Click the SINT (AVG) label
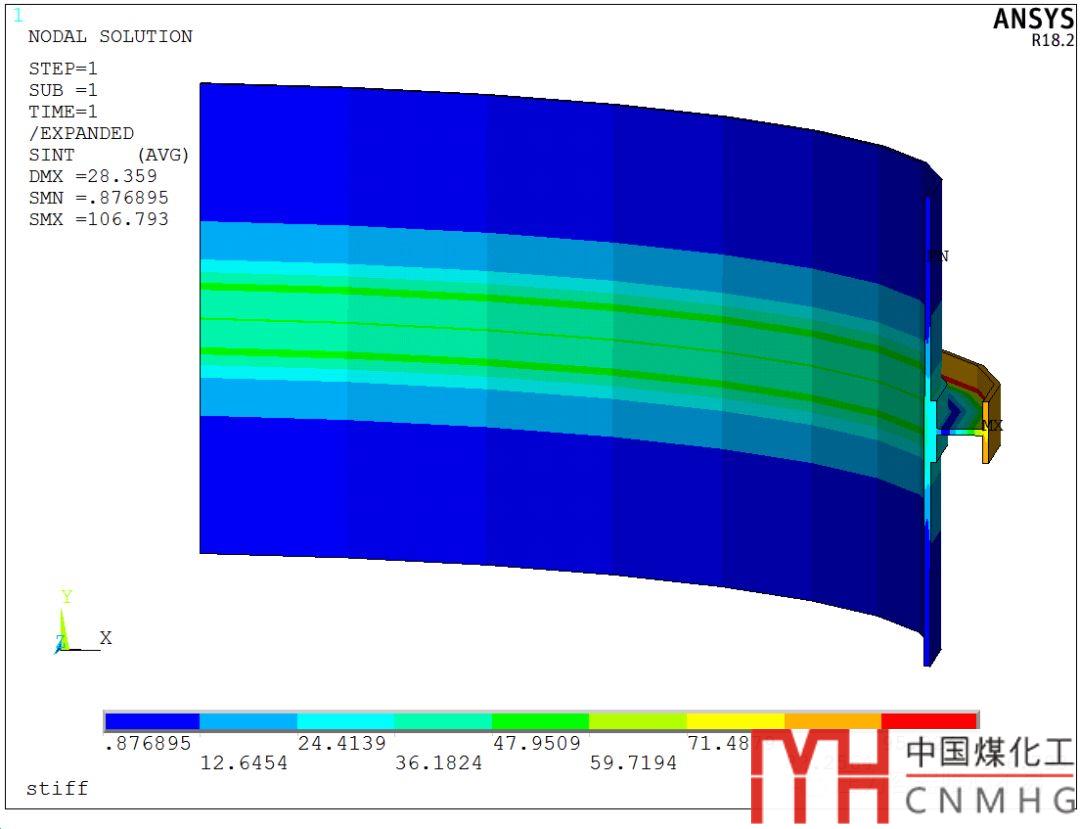 coord(108,155)
